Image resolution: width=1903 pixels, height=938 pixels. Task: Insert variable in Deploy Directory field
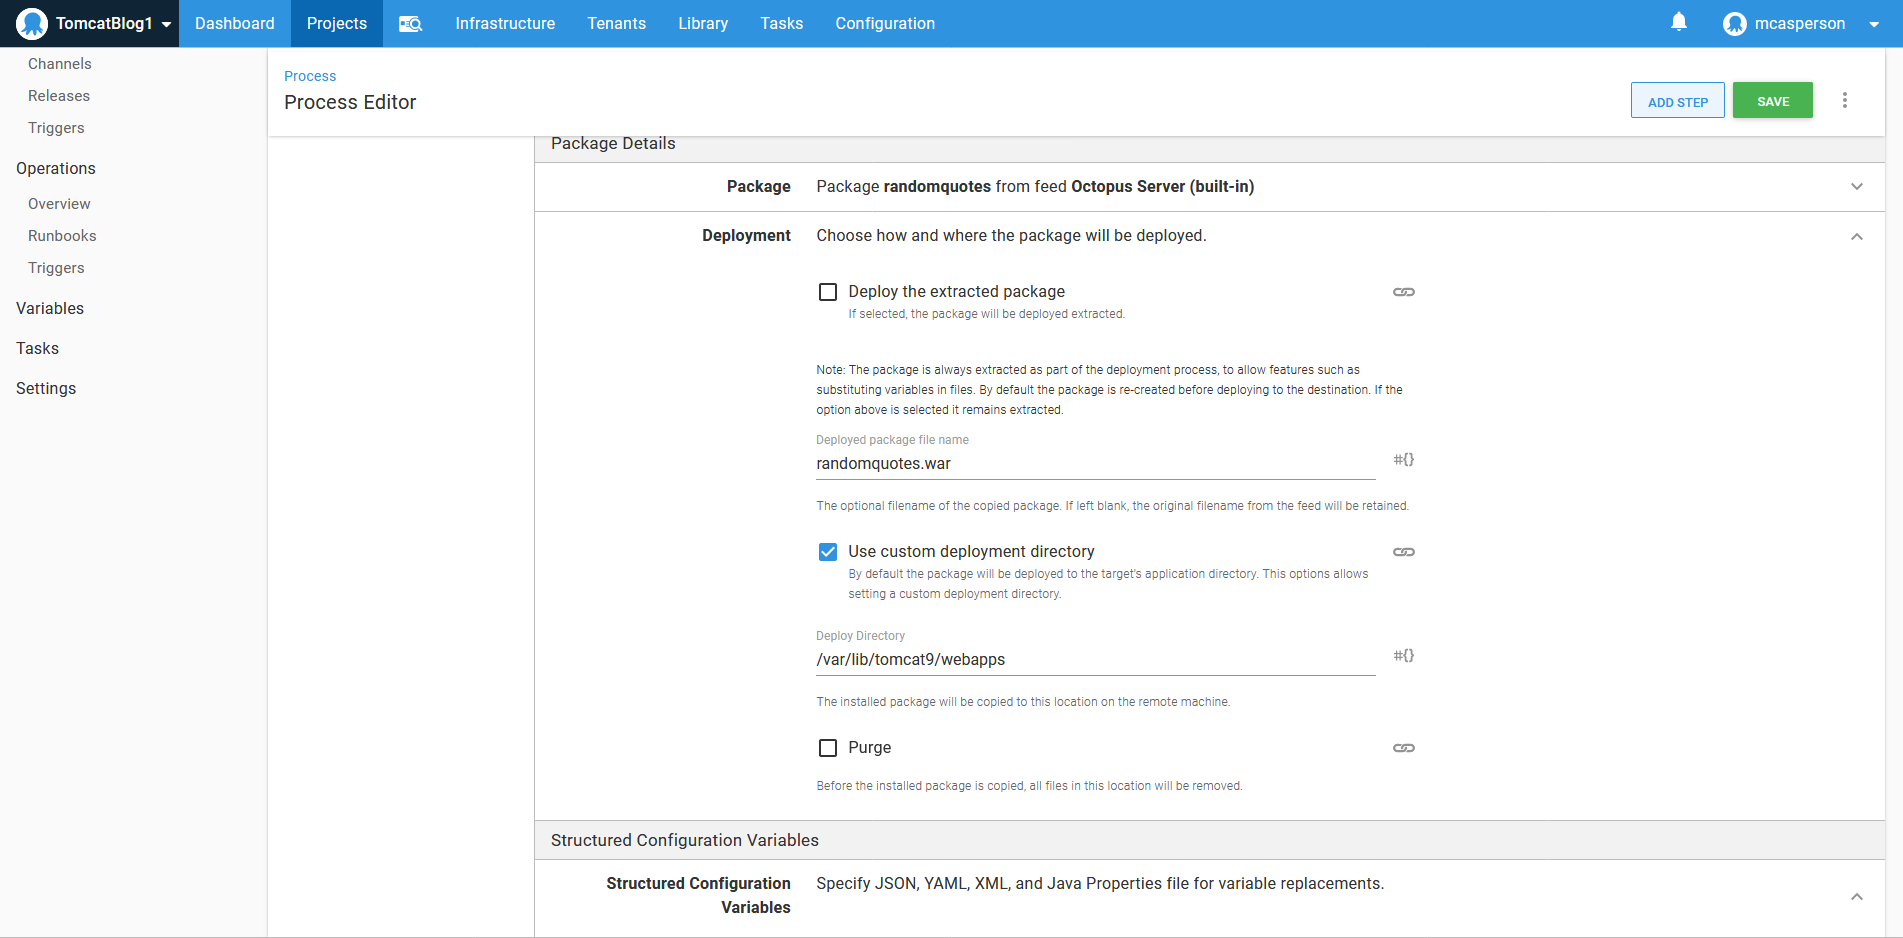click(1403, 656)
